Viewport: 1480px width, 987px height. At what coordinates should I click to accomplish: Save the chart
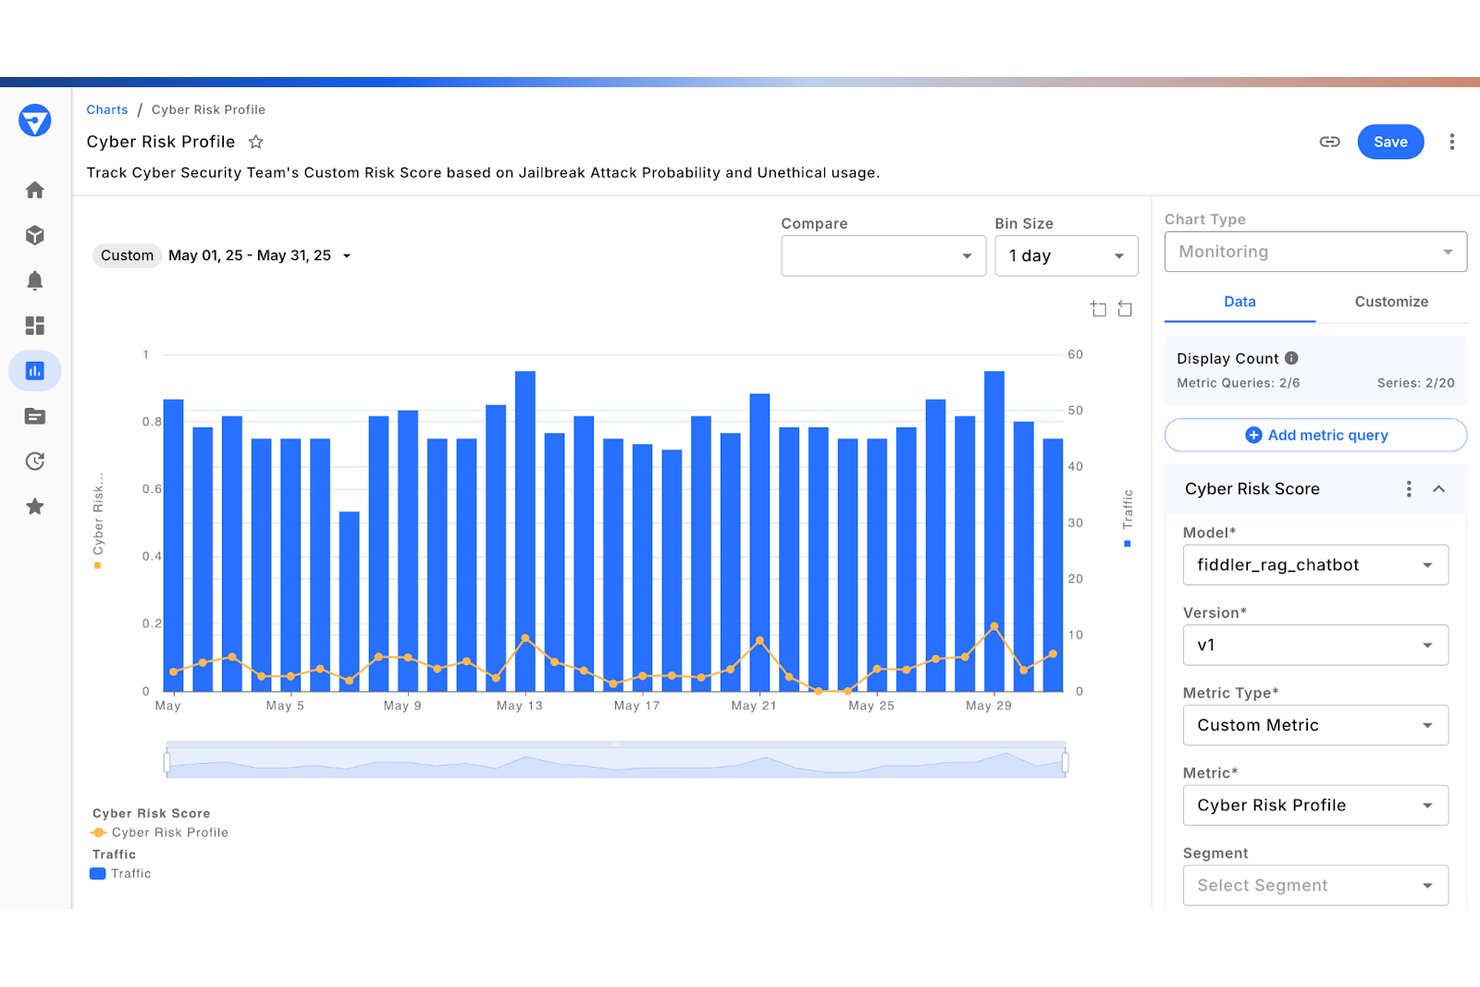[x=1390, y=142]
